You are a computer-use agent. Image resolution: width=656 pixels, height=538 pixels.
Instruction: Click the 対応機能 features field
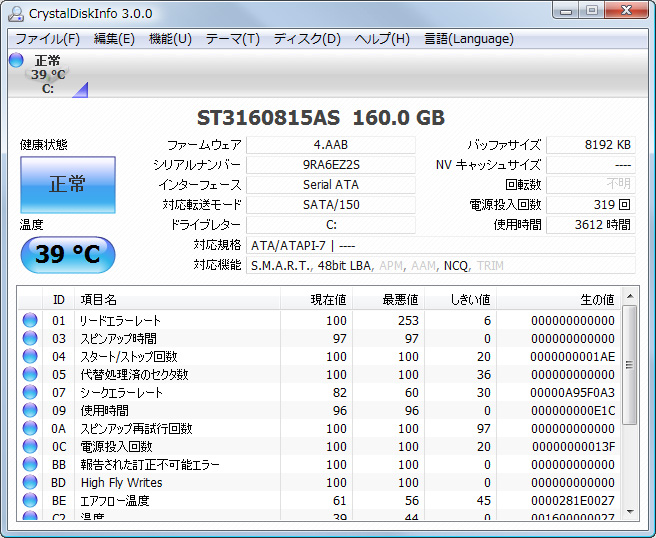[441, 266]
